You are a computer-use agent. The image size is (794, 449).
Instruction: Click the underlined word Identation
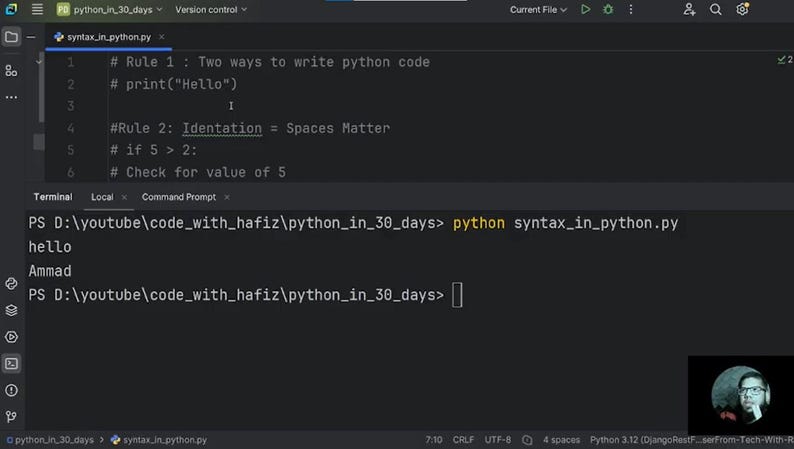(222, 128)
